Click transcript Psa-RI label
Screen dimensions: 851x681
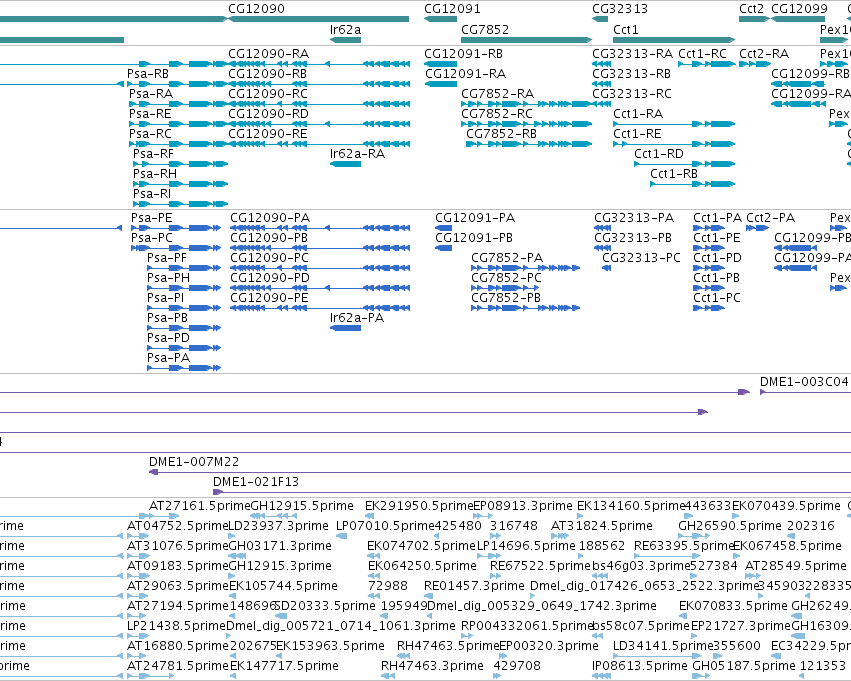[152, 194]
